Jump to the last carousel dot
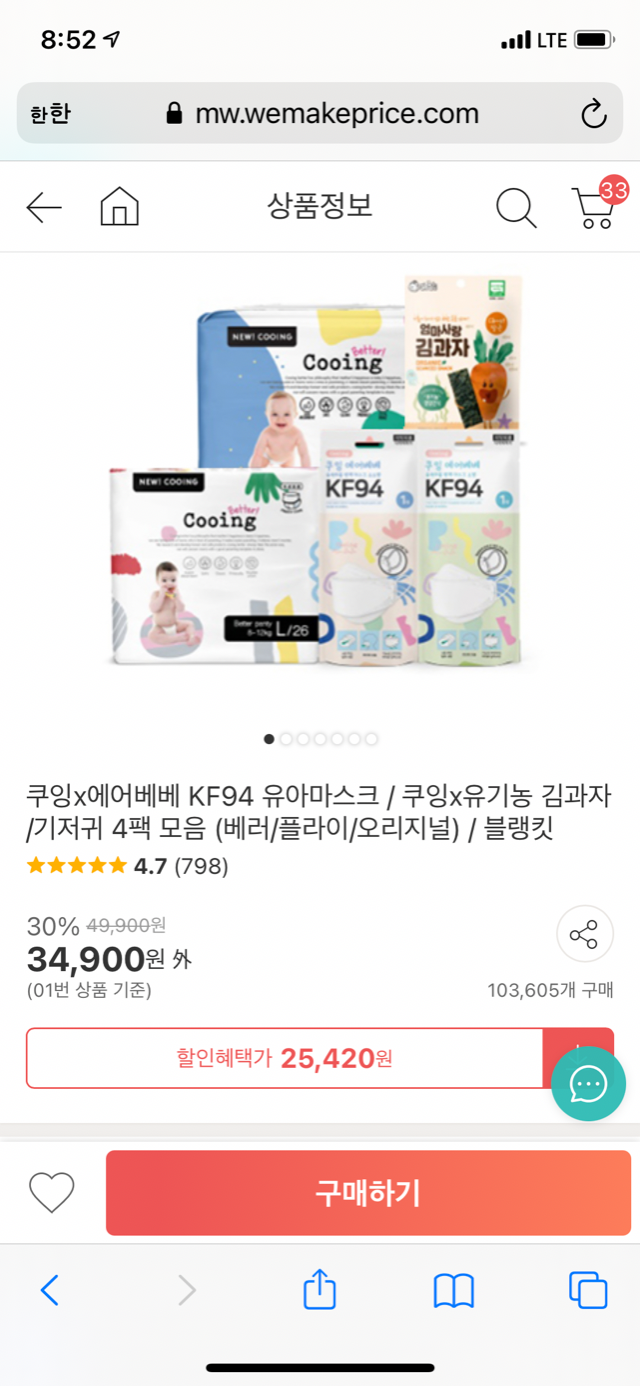 (371, 739)
